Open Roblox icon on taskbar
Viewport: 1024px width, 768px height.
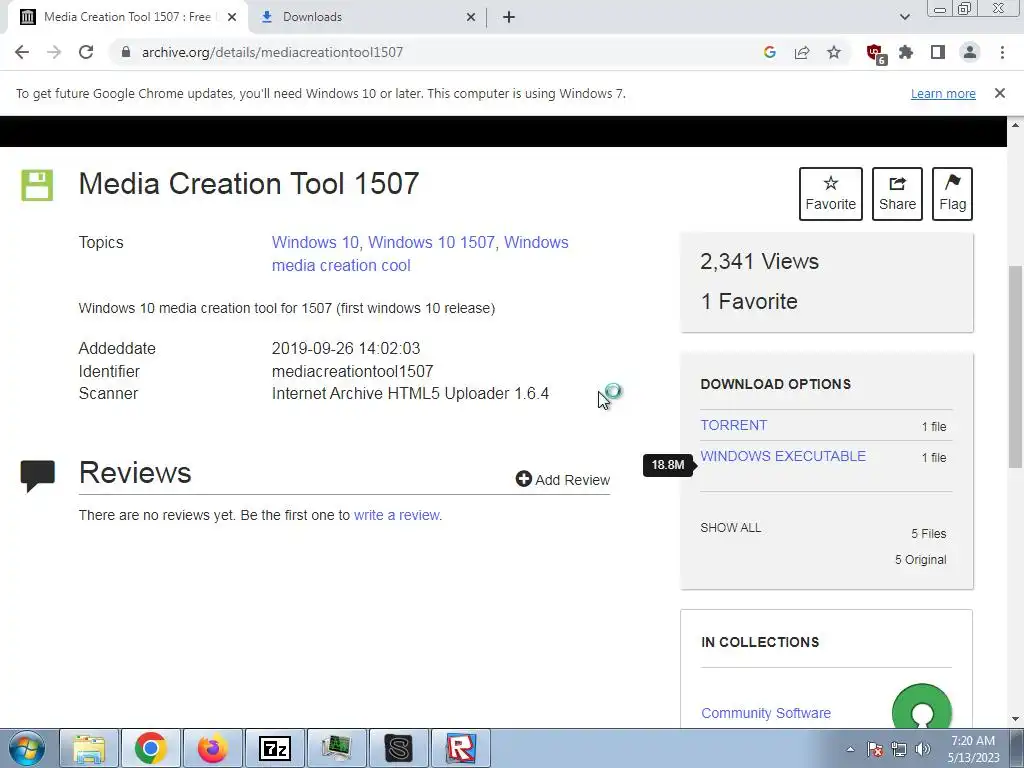(461, 748)
